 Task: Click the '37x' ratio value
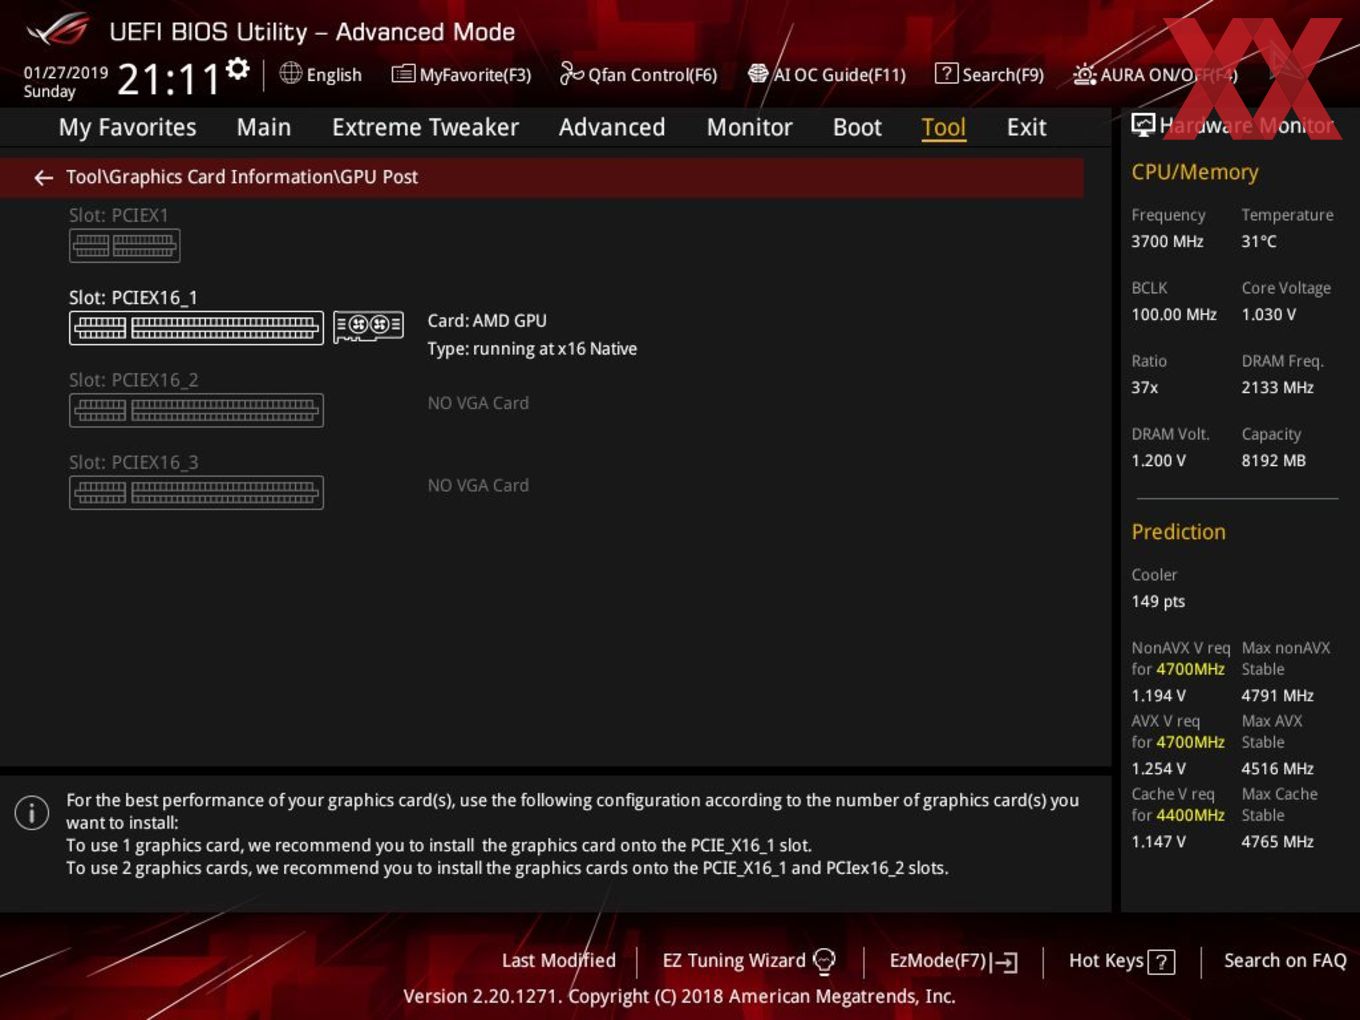click(1145, 387)
